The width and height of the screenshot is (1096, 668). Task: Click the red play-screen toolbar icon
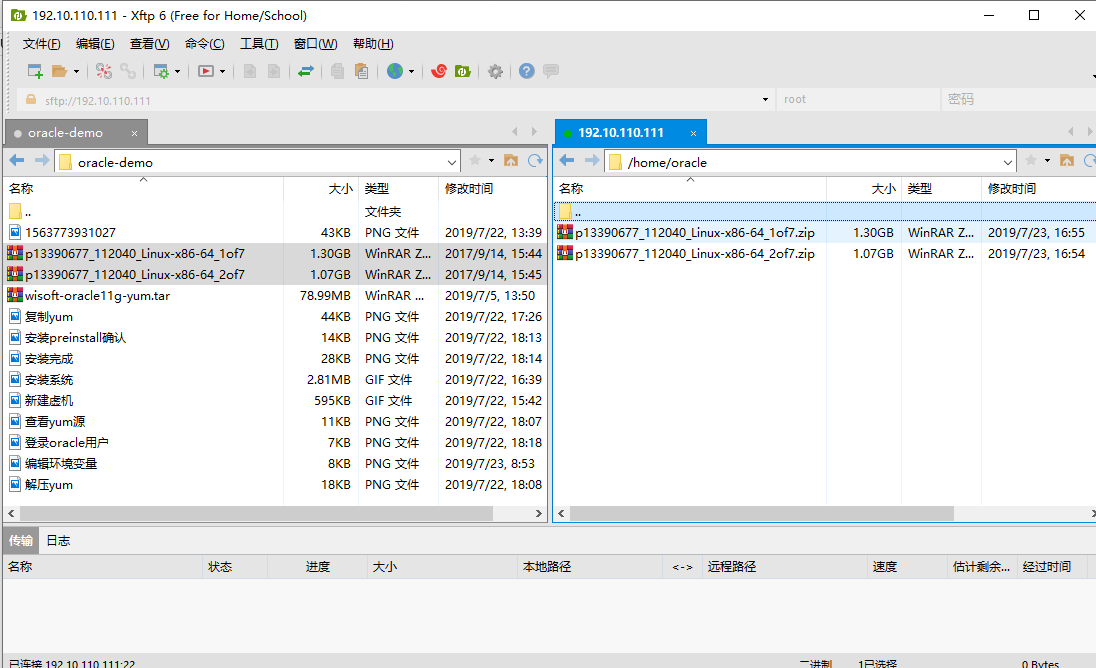click(x=206, y=71)
